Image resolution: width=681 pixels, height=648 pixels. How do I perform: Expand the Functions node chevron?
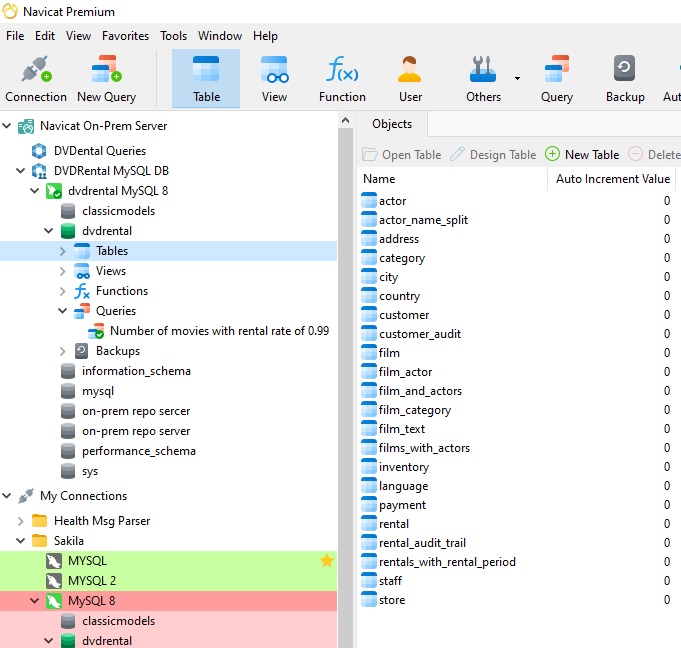coord(62,291)
